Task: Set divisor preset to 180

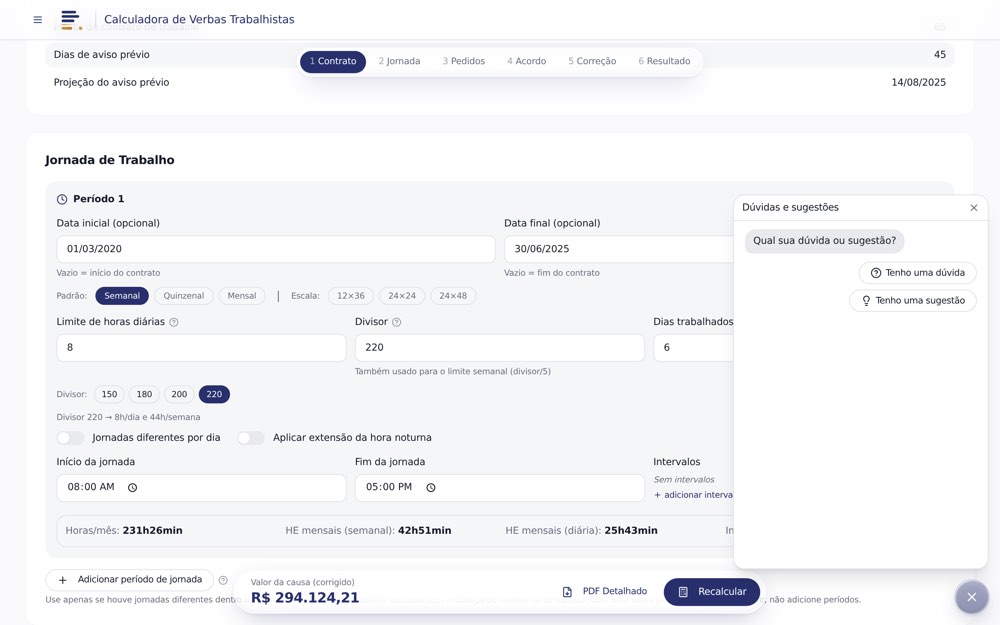Action: pyautogui.click(x=144, y=395)
